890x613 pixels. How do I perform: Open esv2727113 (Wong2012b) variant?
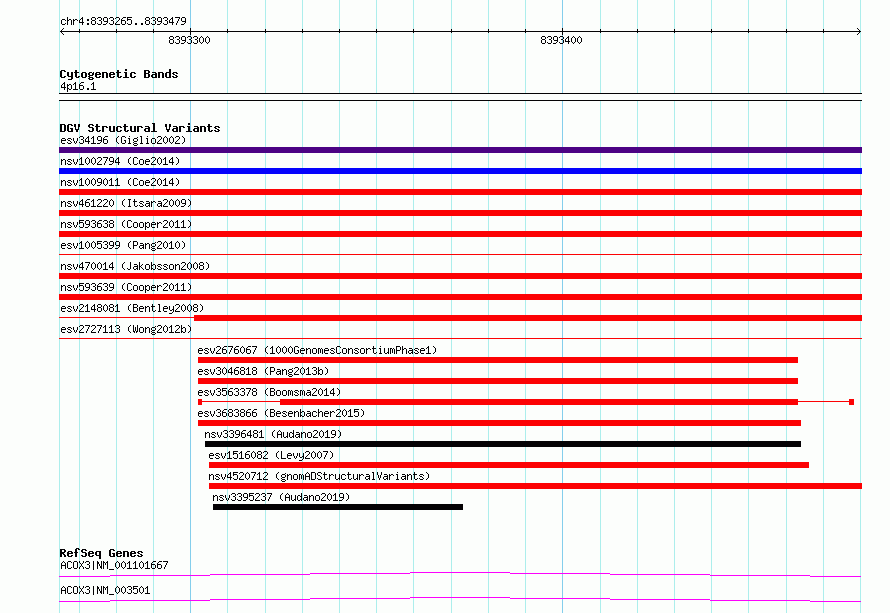tap(126, 329)
